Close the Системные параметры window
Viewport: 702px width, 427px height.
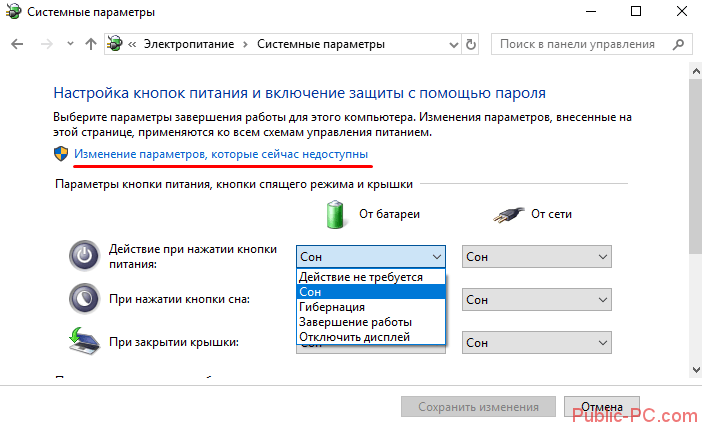pos(681,11)
